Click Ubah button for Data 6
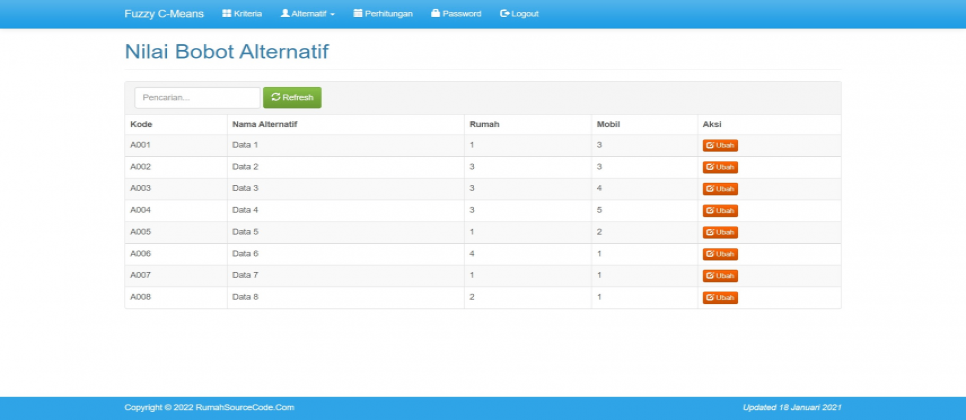The image size is (966, 420). click(x=720, y=254)
